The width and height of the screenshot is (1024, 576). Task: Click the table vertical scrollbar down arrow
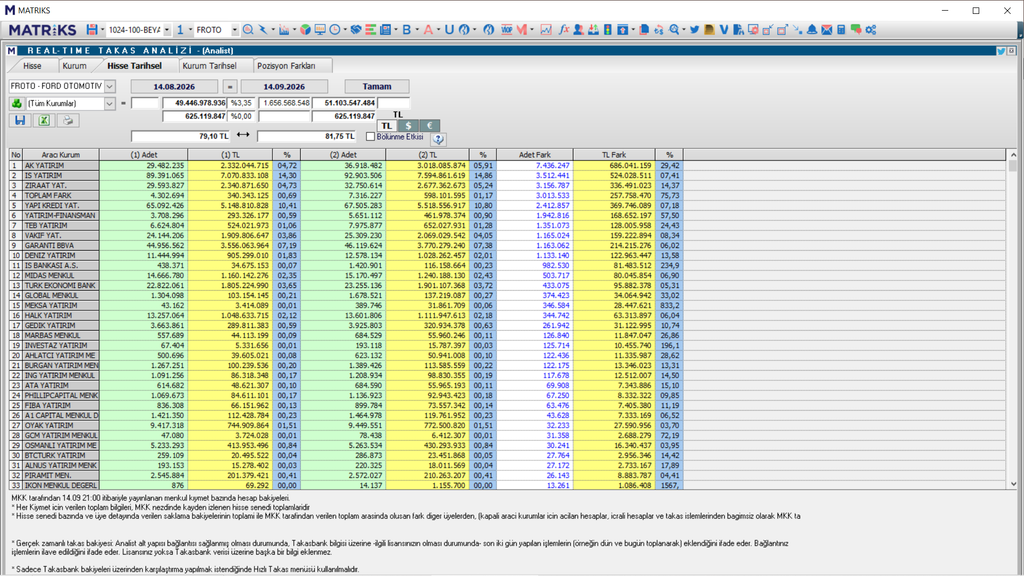1013,485
